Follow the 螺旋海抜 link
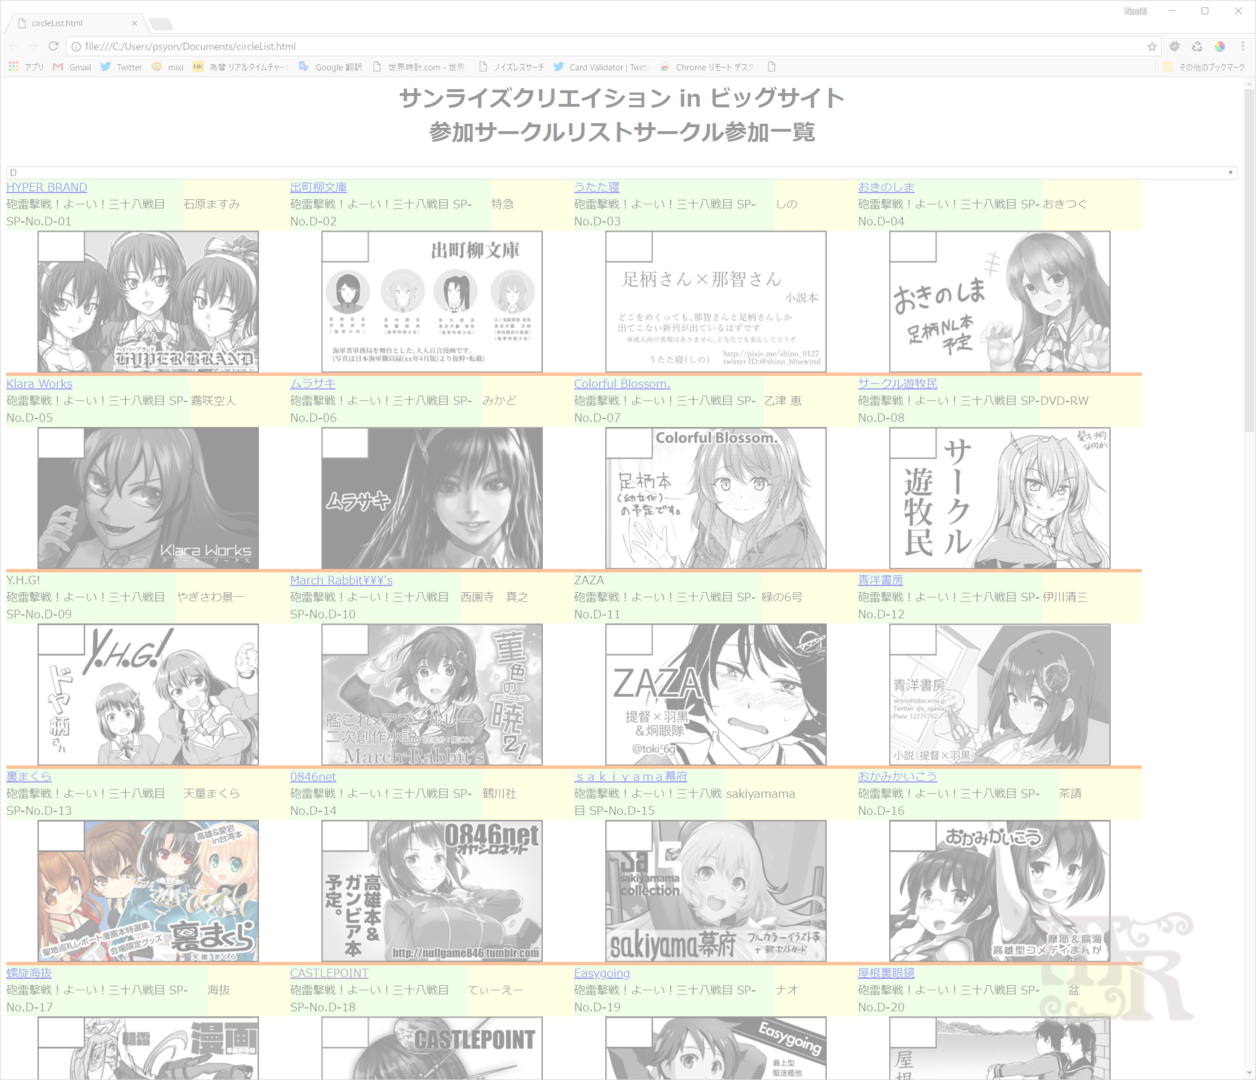Screen dimensions: 1256x1080 [29, 973]
